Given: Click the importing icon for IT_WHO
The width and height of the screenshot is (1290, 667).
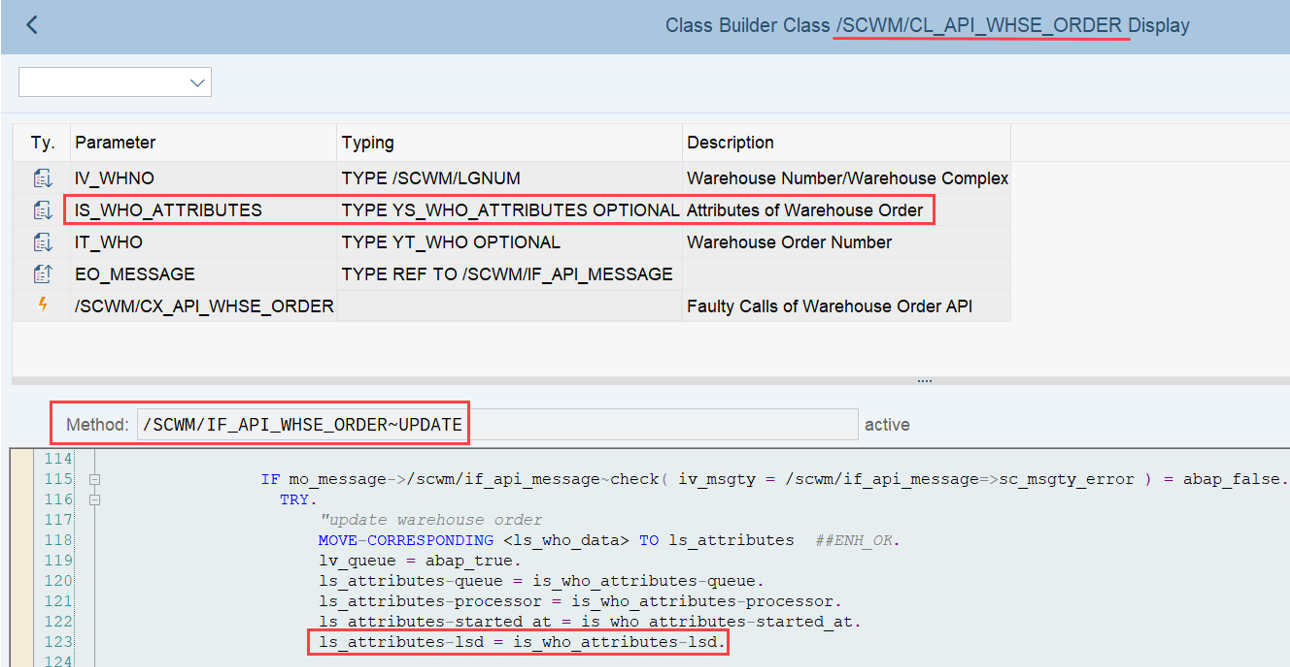Looking at the screenshot, I should [x=42, y=242].
